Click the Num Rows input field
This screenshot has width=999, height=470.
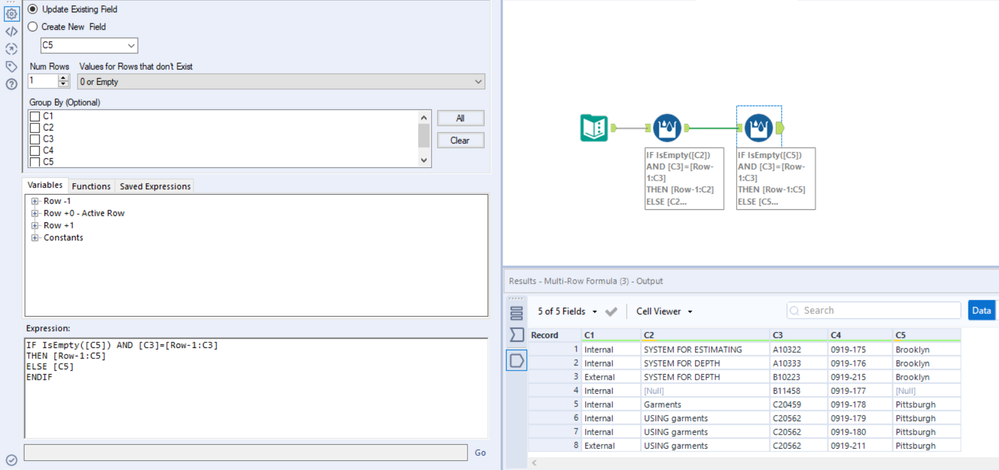pyautogui.click(x=43, y=82)
